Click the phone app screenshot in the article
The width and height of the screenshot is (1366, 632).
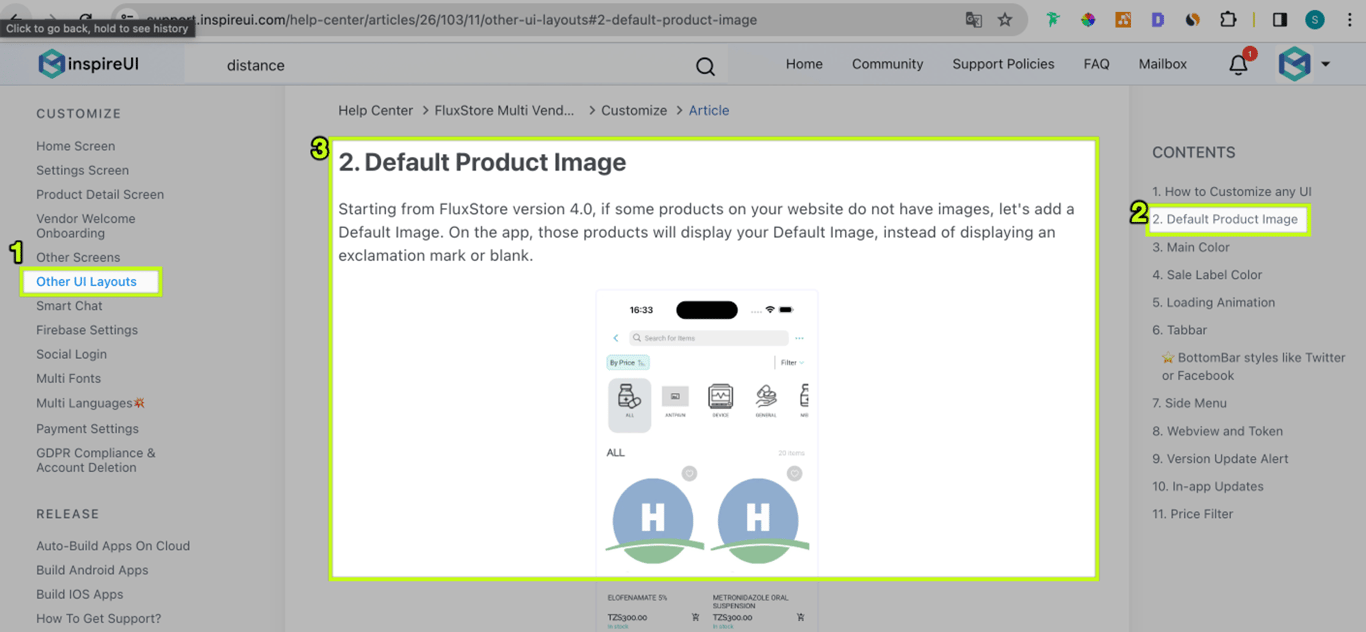pyautogui.click(x=707, y=460)
